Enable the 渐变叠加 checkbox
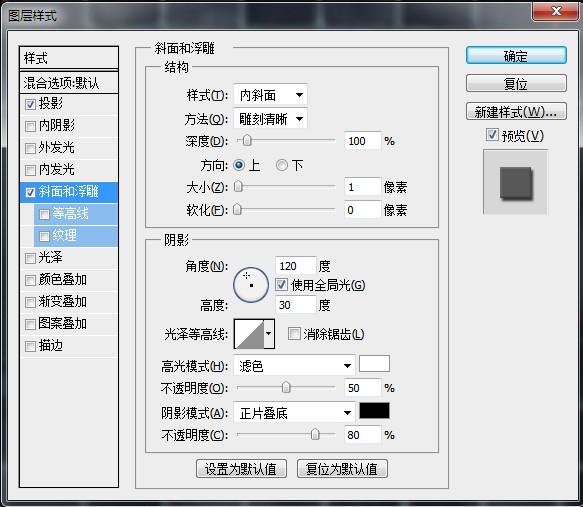The image size is (583, 507). pyautogui.click(x=30, y=302)
